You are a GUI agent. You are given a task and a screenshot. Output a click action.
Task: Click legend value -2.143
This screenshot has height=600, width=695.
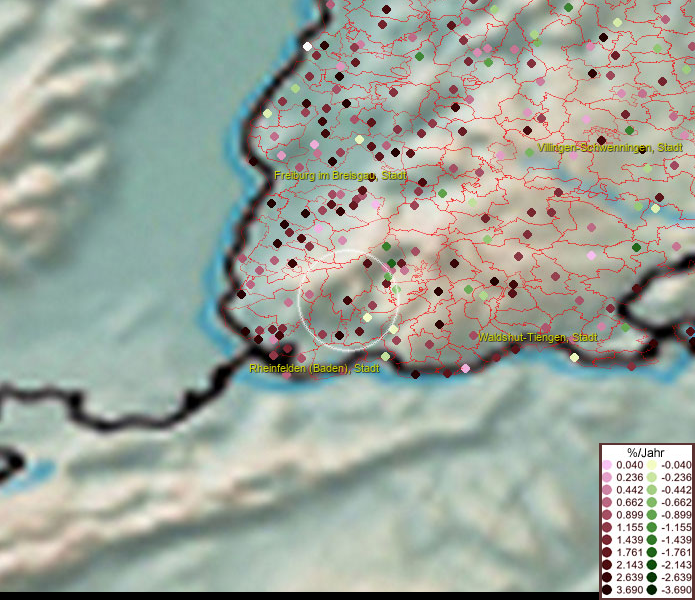pos(676,565)
